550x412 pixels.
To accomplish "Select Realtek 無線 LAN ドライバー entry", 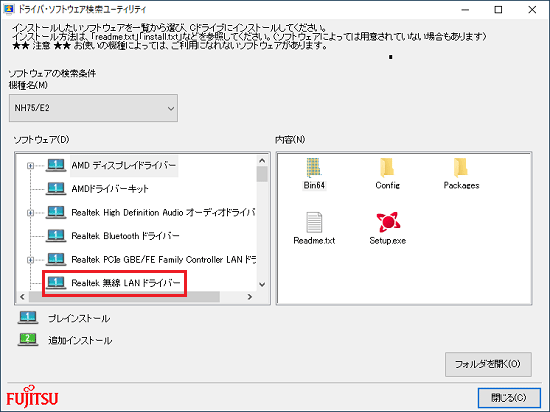I will coord(126,283).
